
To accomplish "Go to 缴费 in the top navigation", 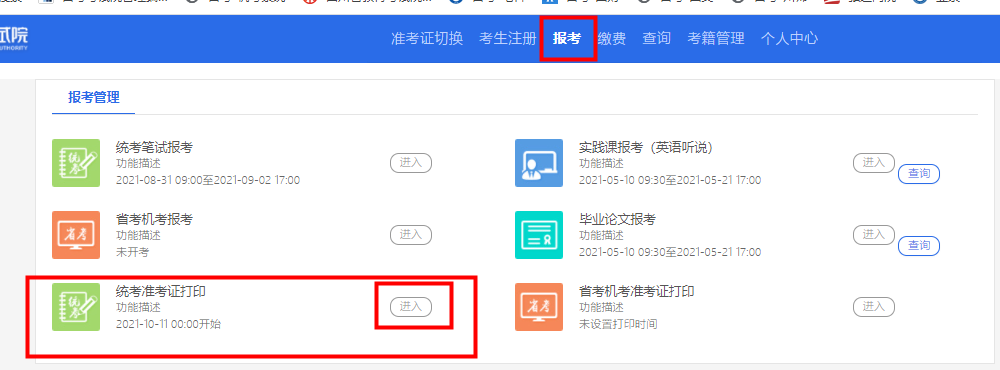I will click(612, 38).
